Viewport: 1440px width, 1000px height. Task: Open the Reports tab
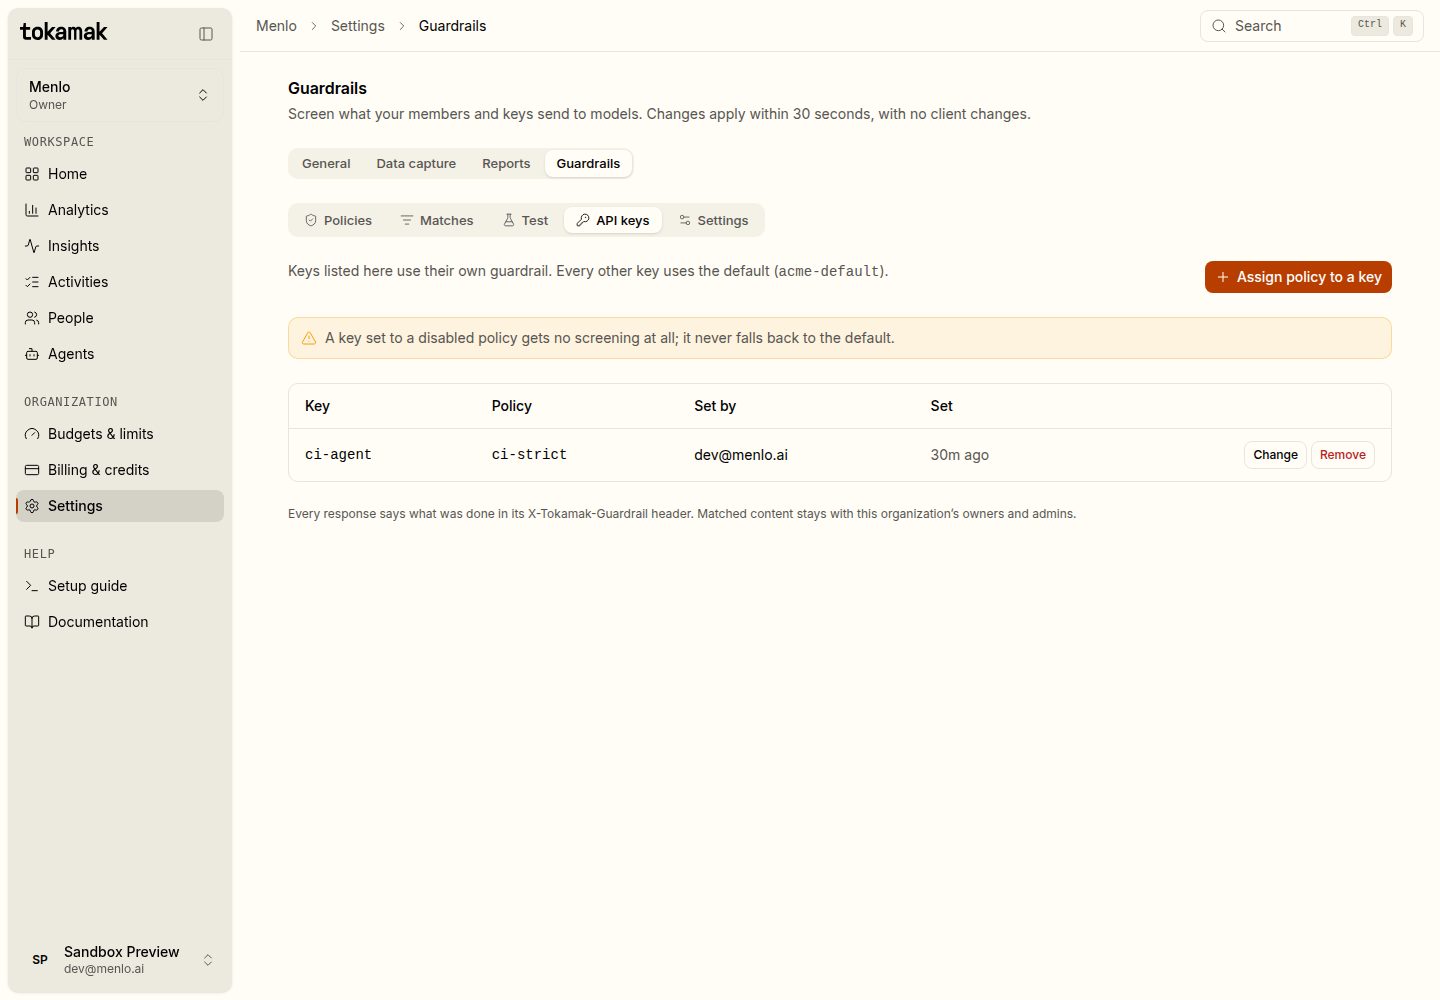506,164
